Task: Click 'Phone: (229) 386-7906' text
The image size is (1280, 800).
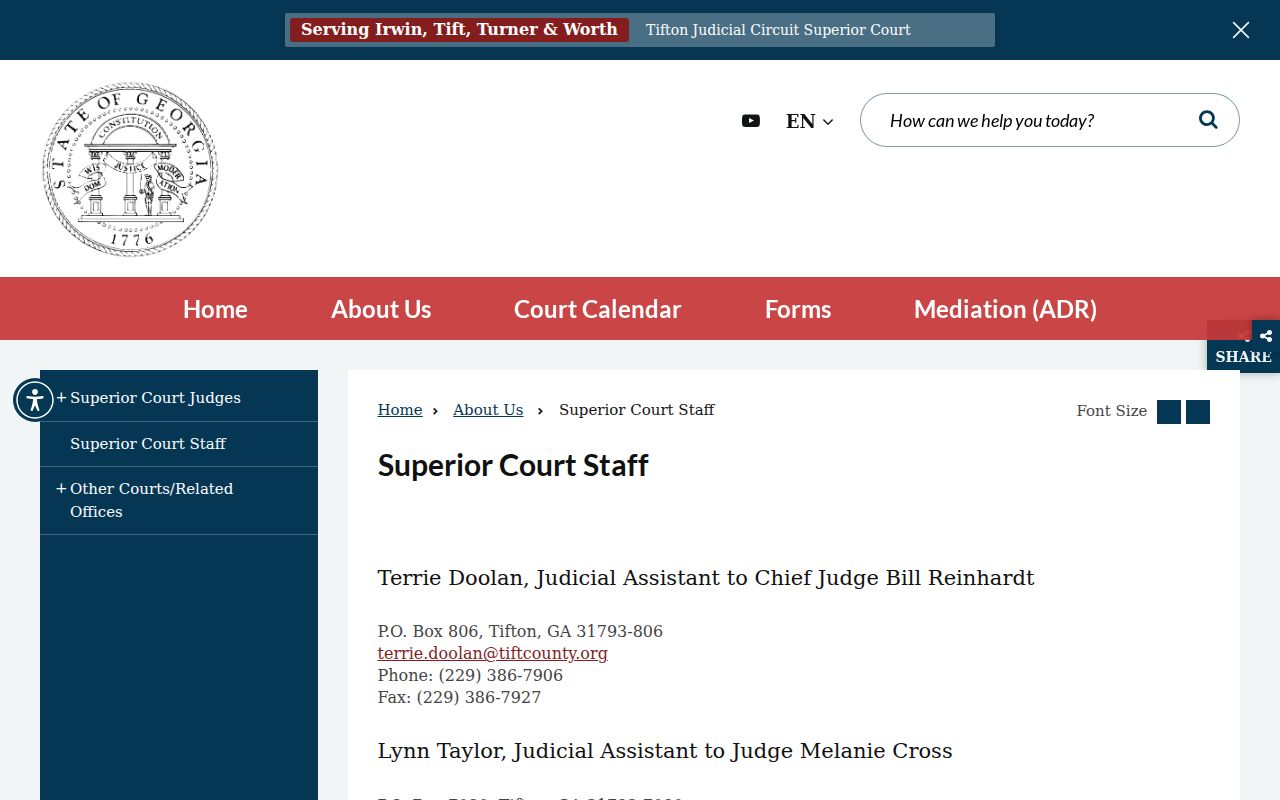Action: [470, 675]
